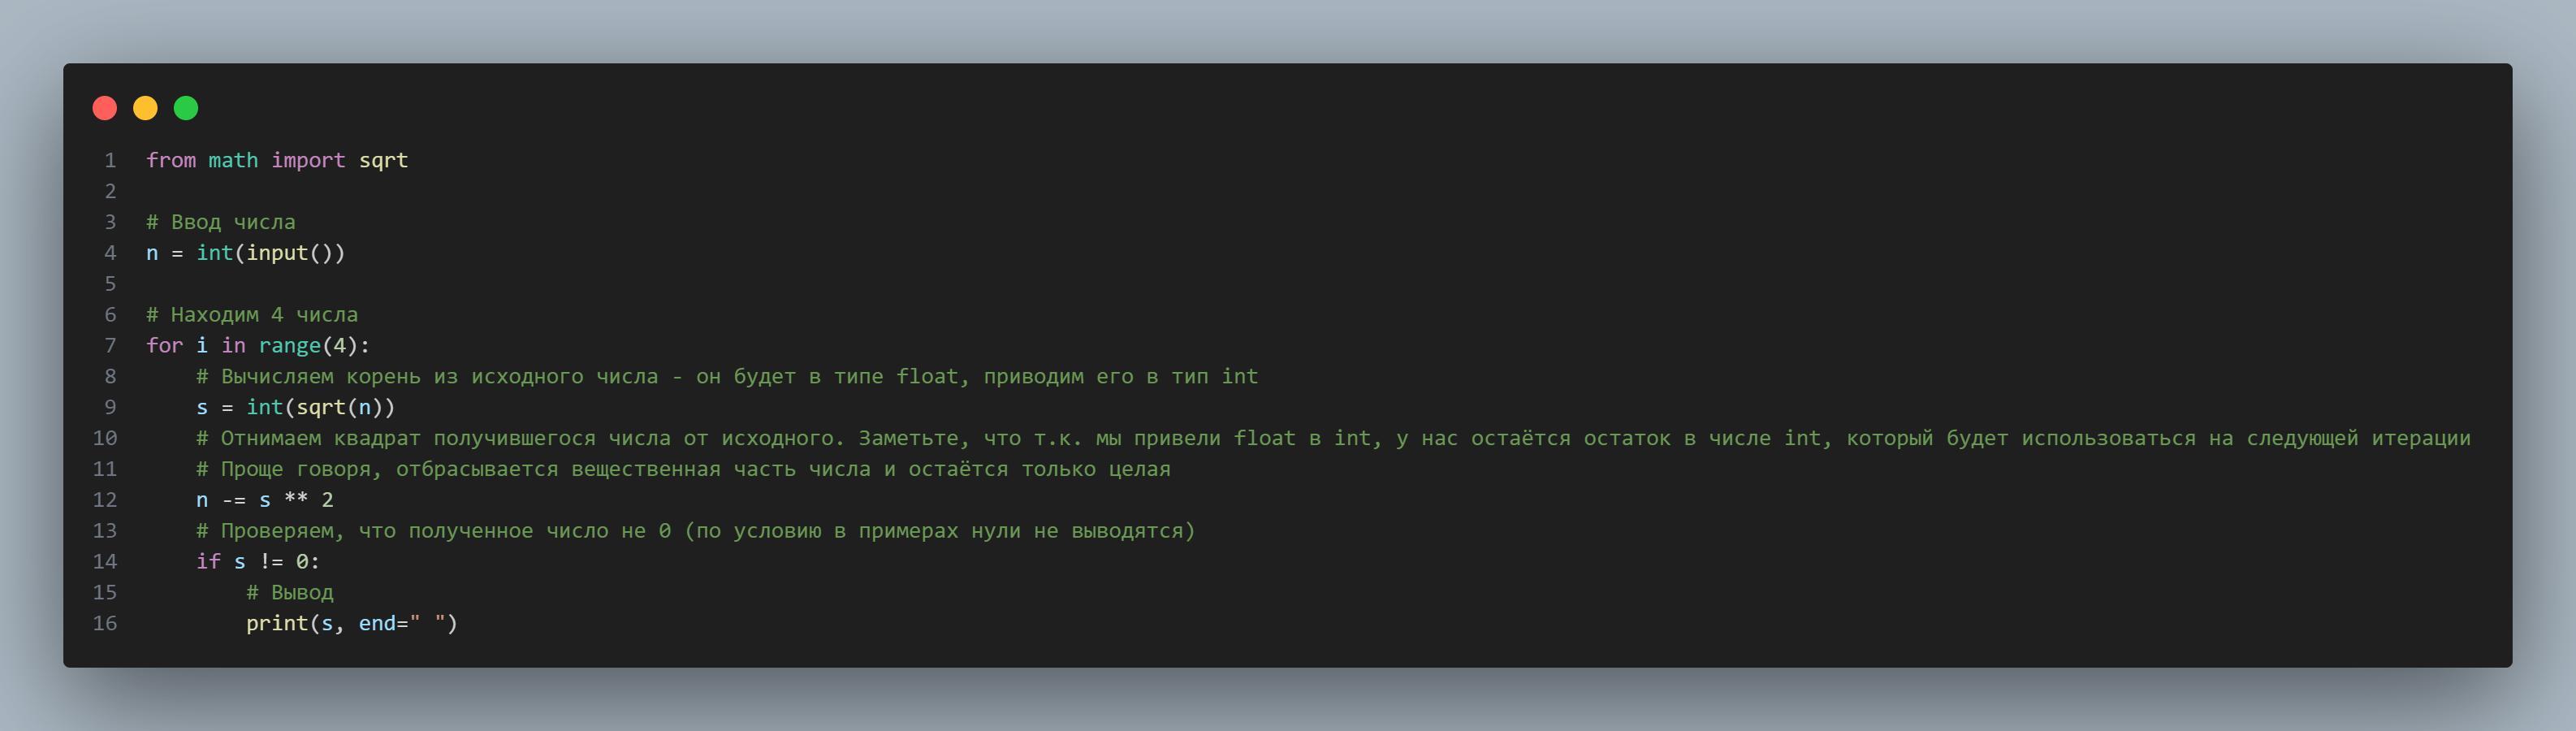The width and height of the screenshot is (2576, 731).
Task: Click the "input" function call
Action: [x=277, y=253]
